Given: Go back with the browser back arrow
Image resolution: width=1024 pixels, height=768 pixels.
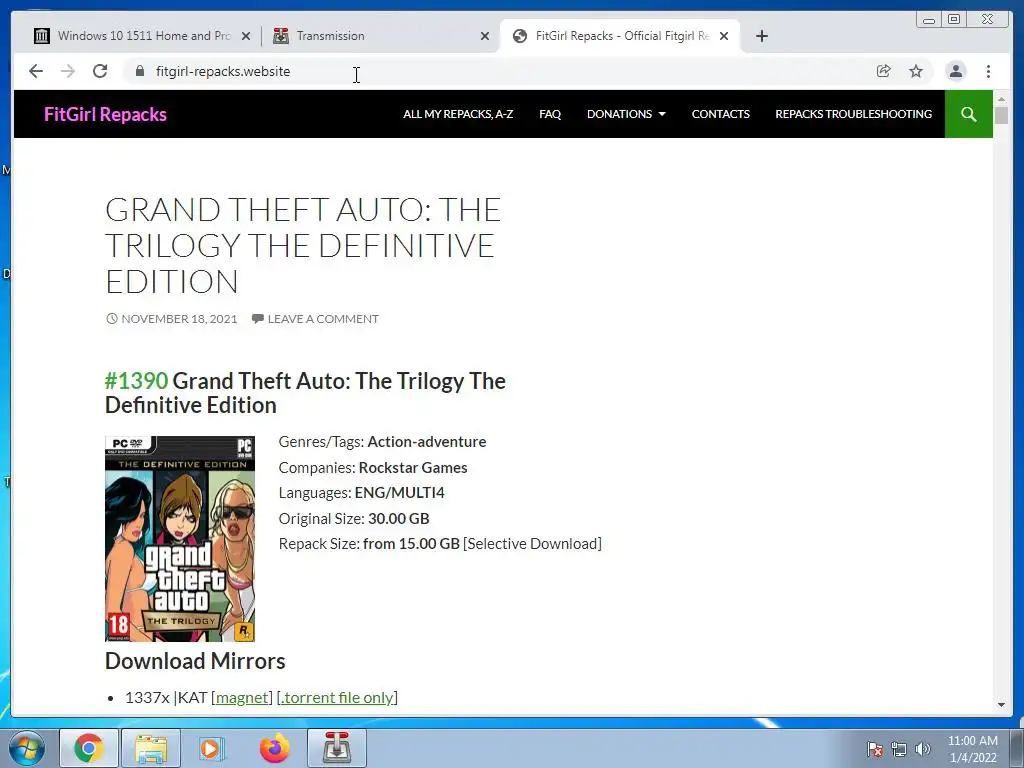Looking at the screenshot, I should tap(36, 71).
